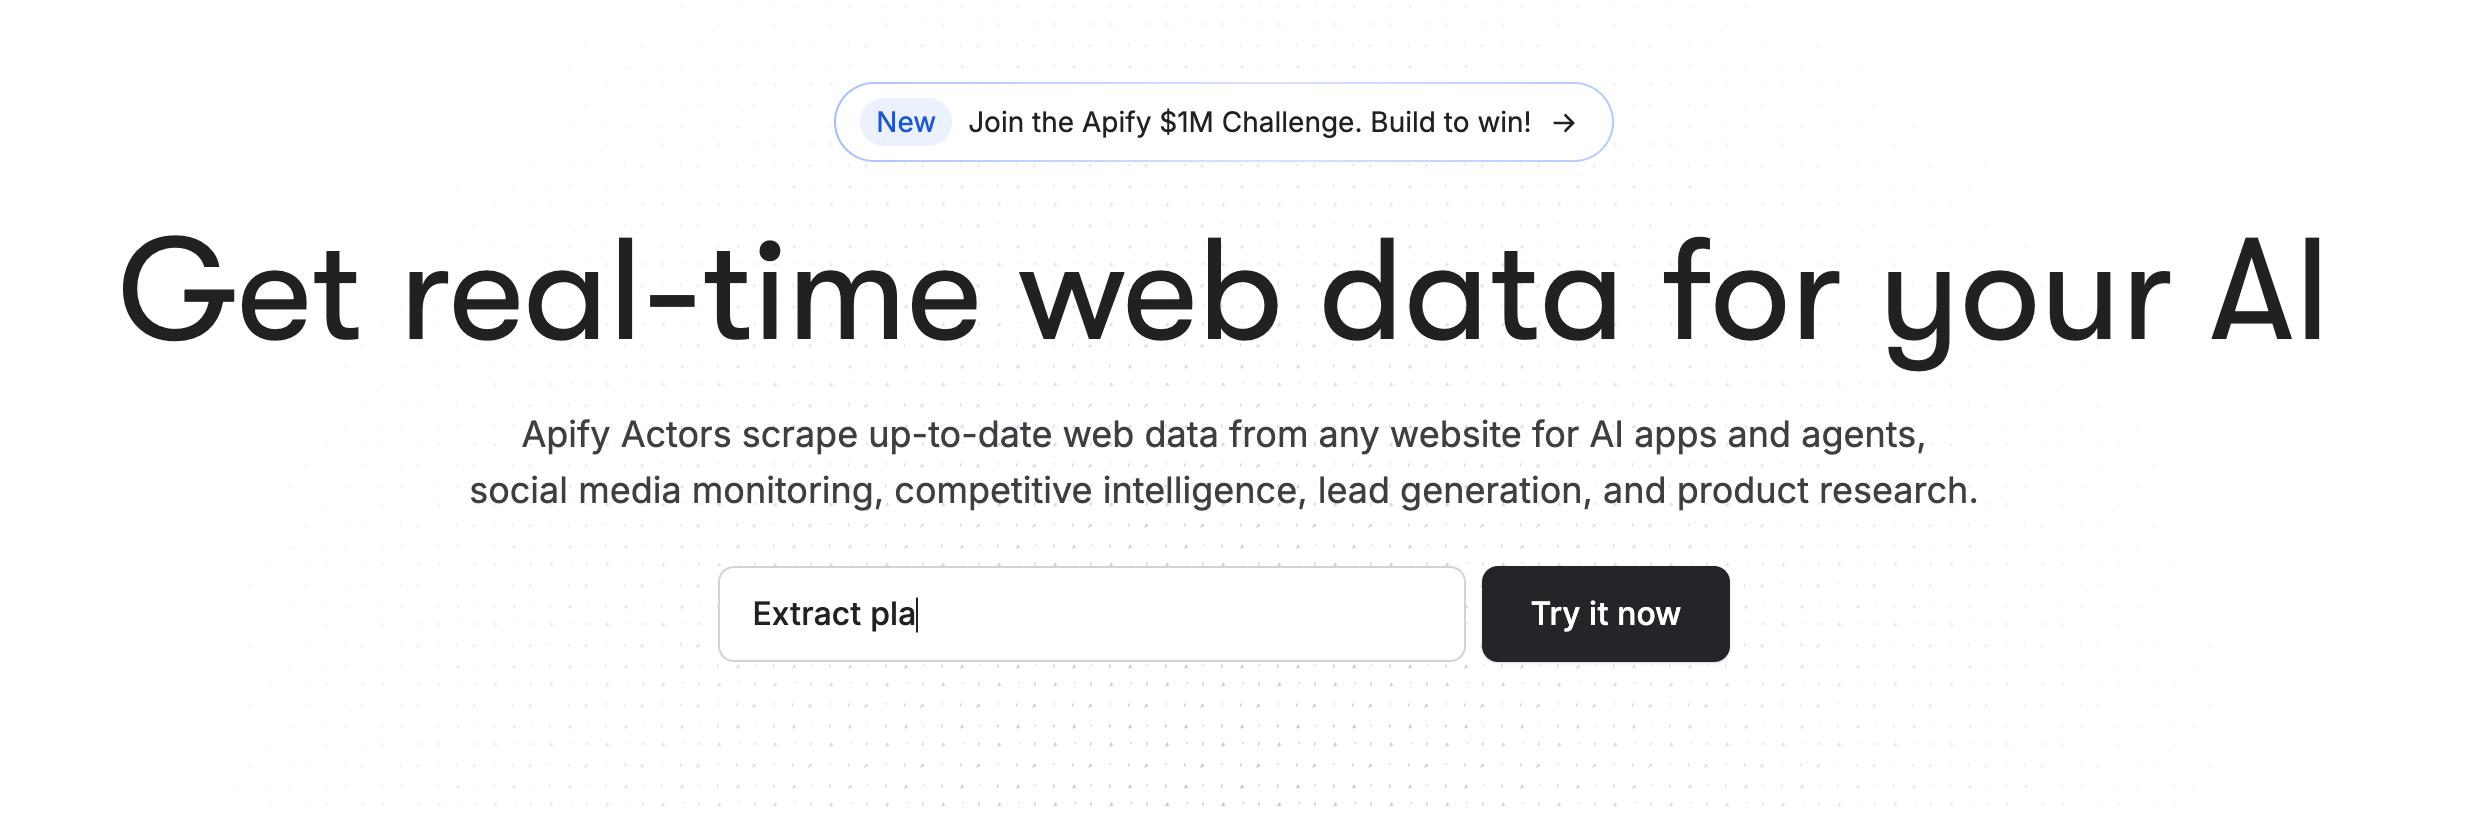The width and height of the screenshot is (2476, 814).
Task: Click the dark 'Try it now' button
Action: tap(1605, 613)
